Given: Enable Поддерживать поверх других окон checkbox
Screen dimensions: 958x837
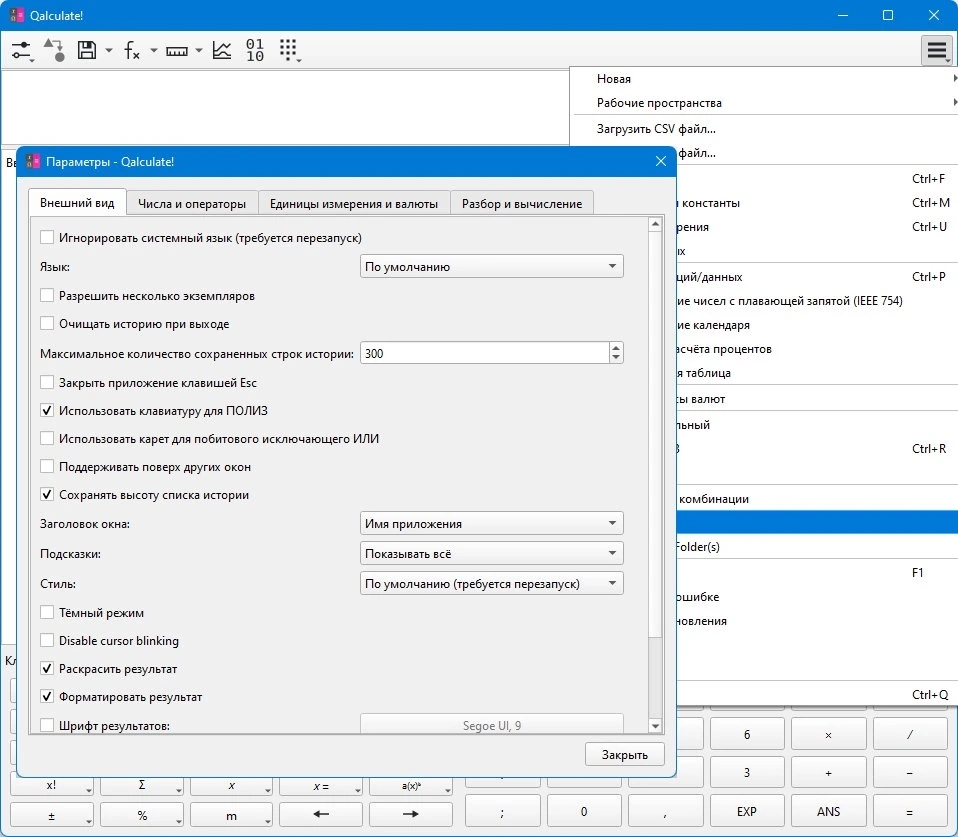Looking at the screenshot, I should point(46,467).
